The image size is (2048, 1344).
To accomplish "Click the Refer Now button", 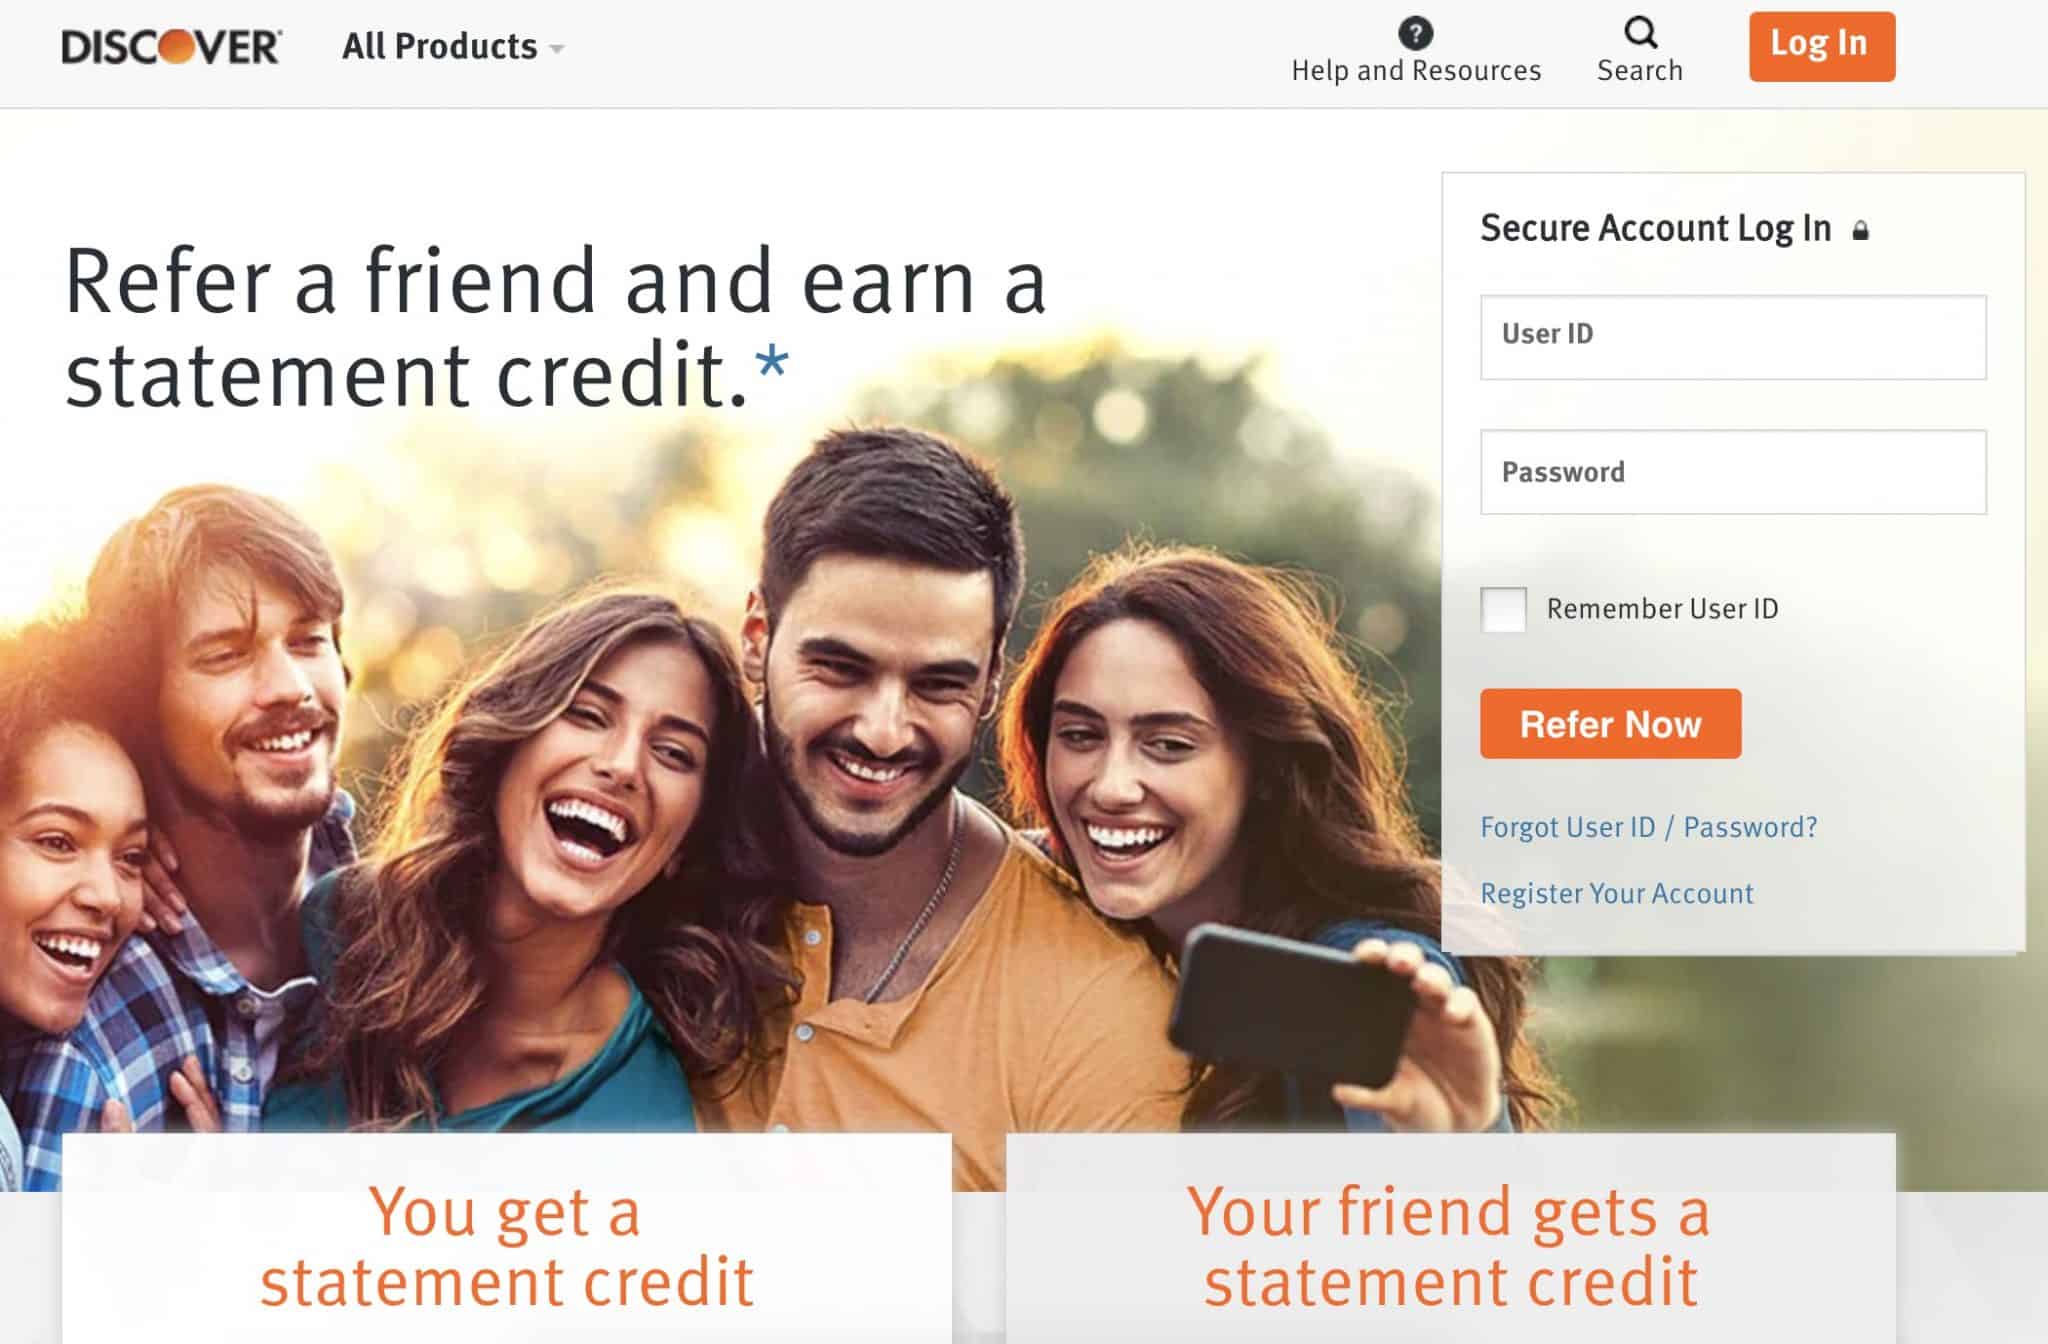I will 1610,723.
